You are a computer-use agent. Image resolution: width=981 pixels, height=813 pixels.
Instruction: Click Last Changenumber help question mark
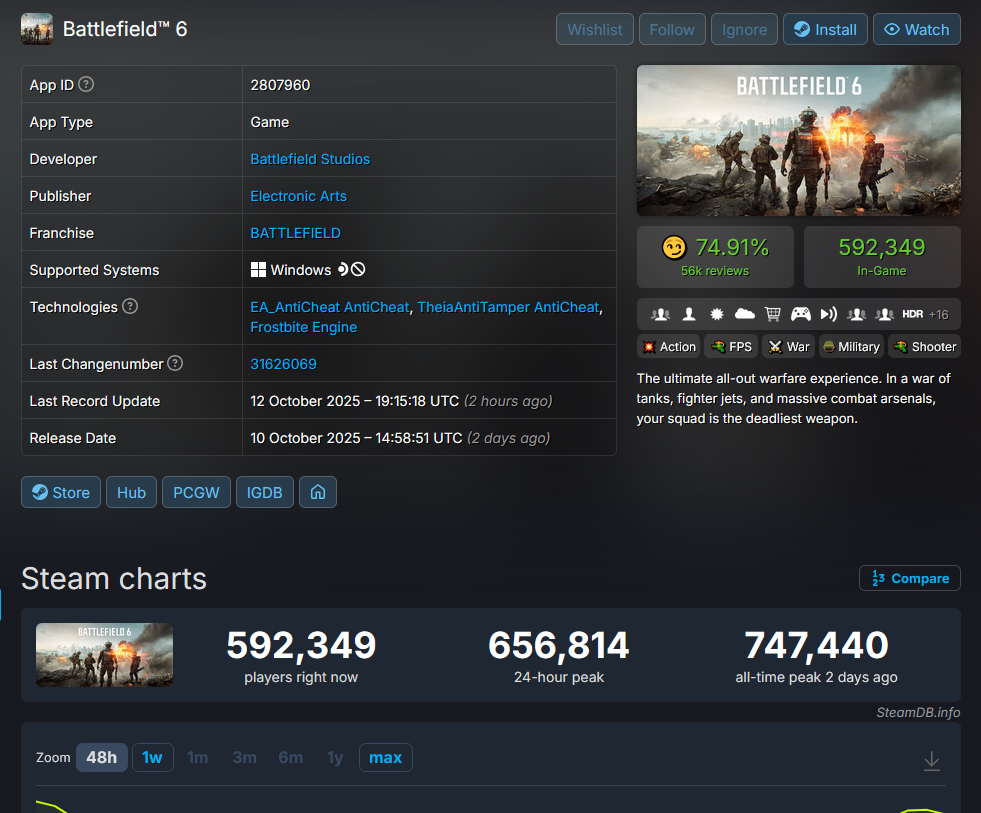click(x=175, y=363)
